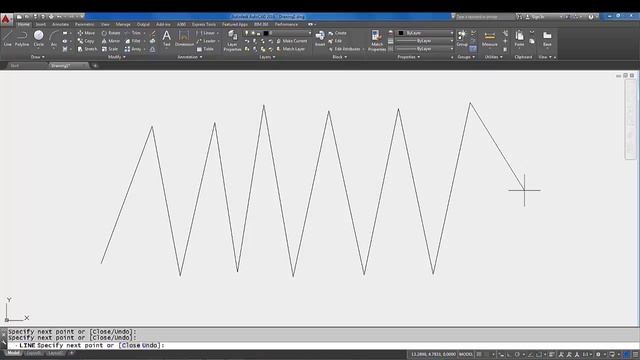Switch to the Model layout tab
The width and height of the screenshot is (640, 360).
[13, 353]
